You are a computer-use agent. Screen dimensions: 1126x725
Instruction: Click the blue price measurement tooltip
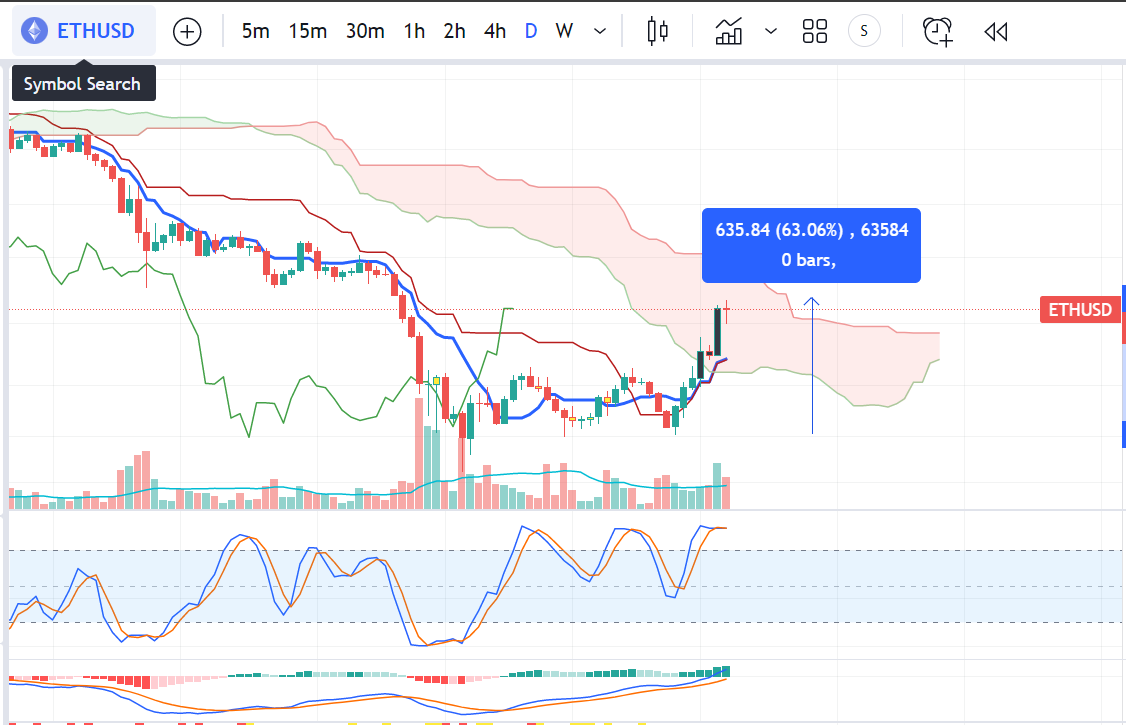[x=811, y=244]
